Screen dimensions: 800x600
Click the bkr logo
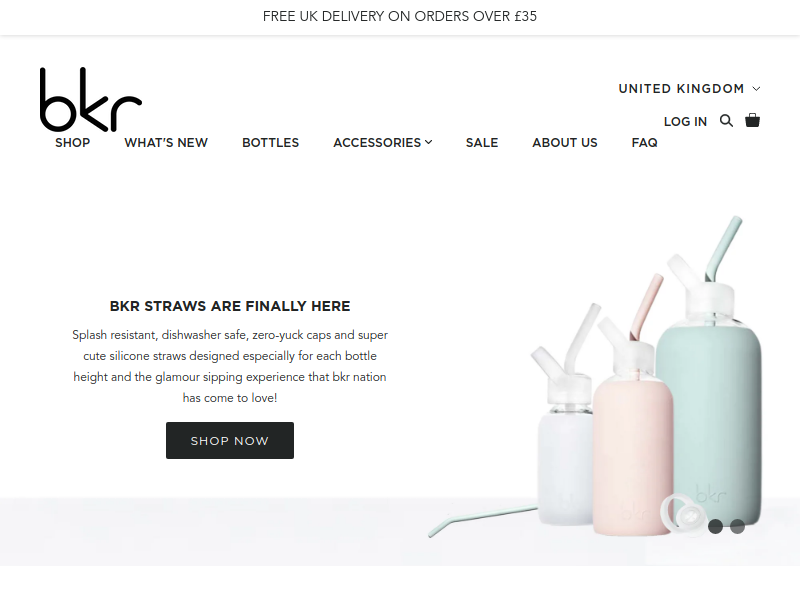[x=91, y=99]
